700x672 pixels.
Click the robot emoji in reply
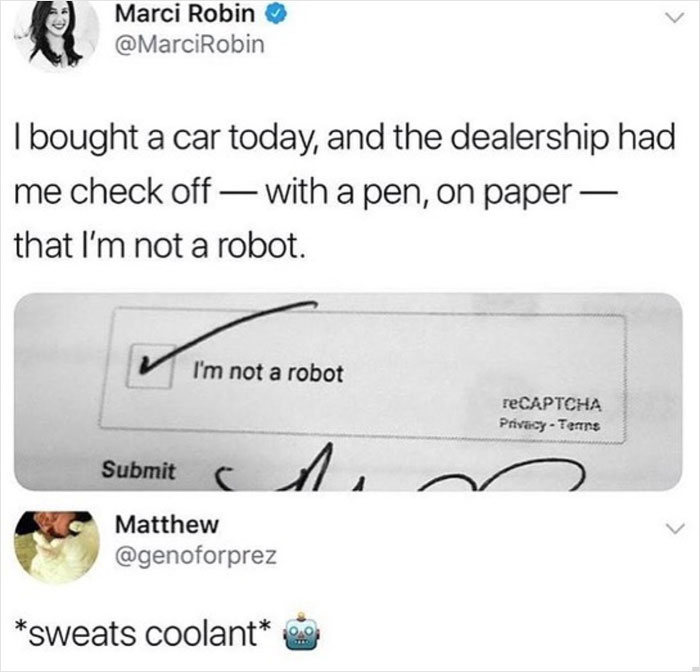[x=302, y=632]
